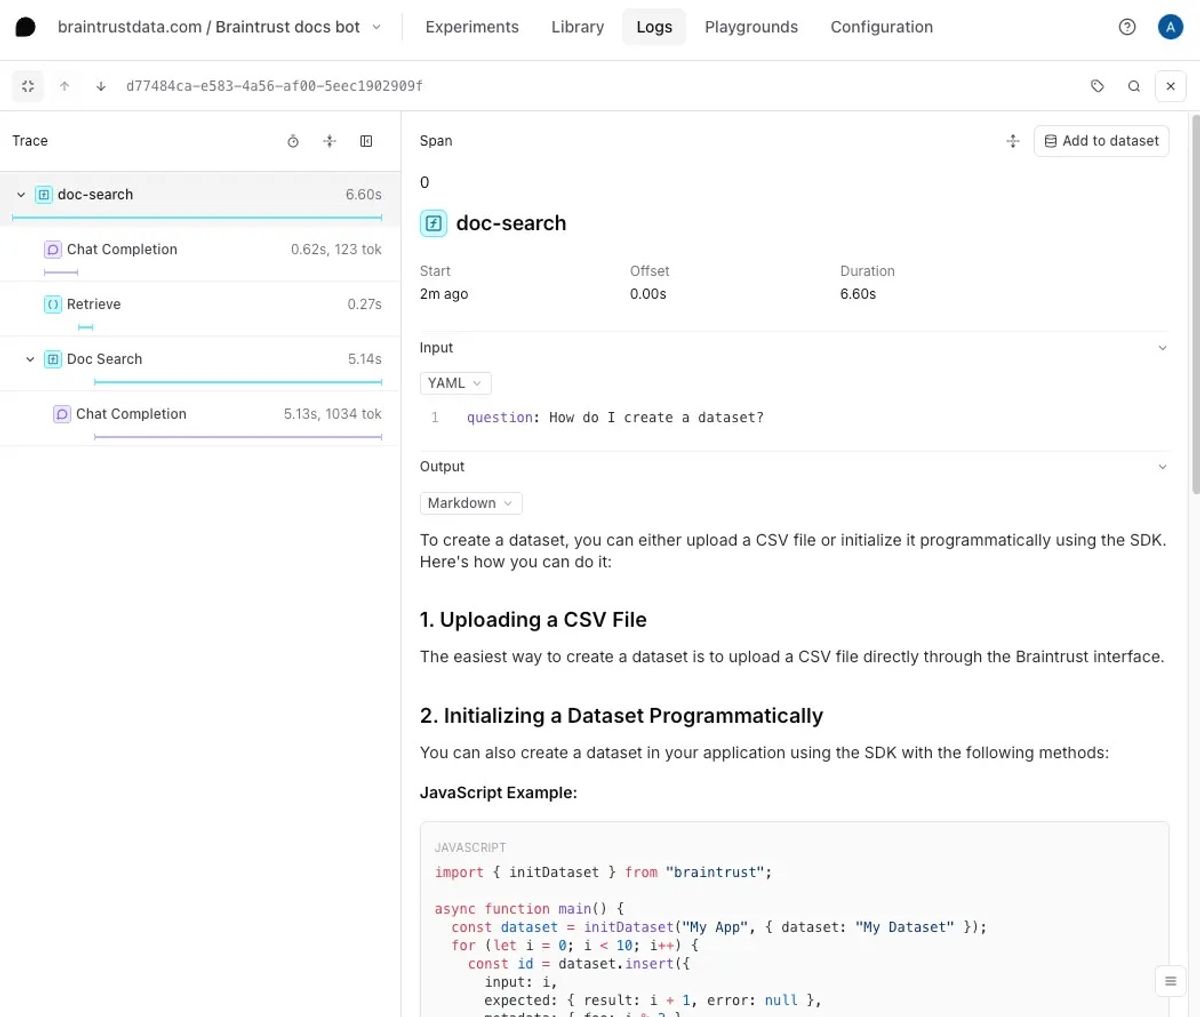Open the hamburger menu at bottom right
The width and height of the screenshot is (1200, 1017).
point(1170,981)
